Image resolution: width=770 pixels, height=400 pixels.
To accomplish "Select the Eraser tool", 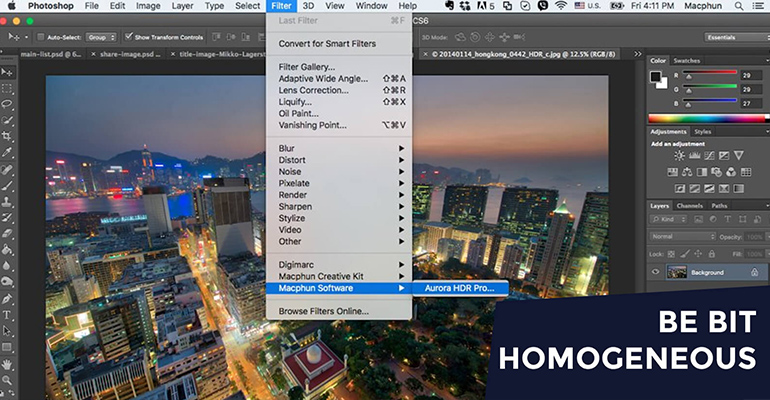I will 7,234.
